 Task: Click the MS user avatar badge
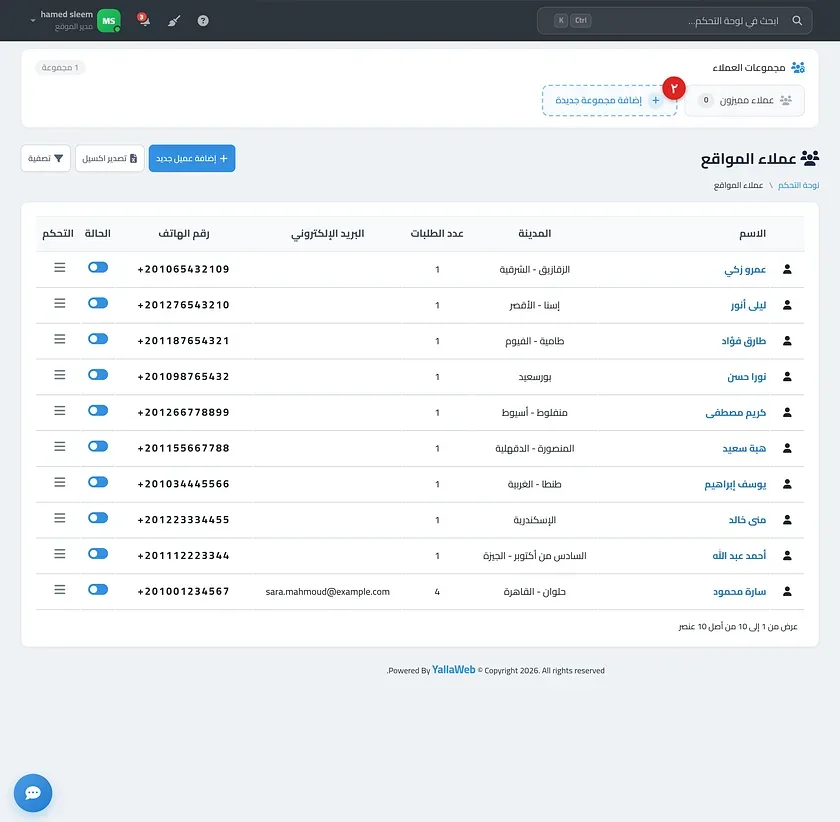tap(109, 21)
